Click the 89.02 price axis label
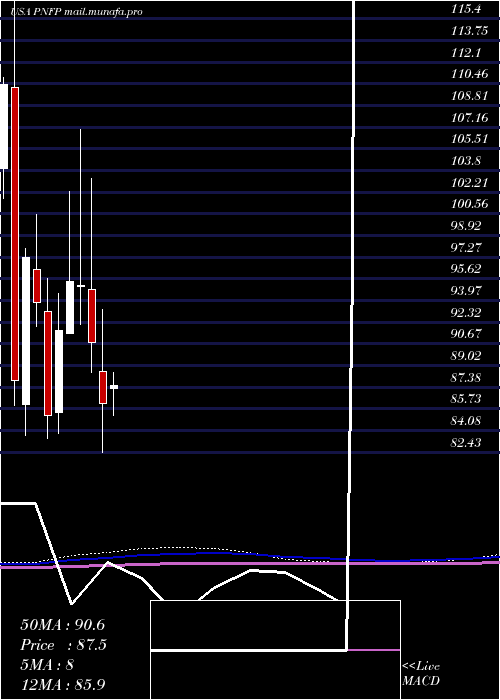Viewport: 500px width, 700px height. pos(466,356)
